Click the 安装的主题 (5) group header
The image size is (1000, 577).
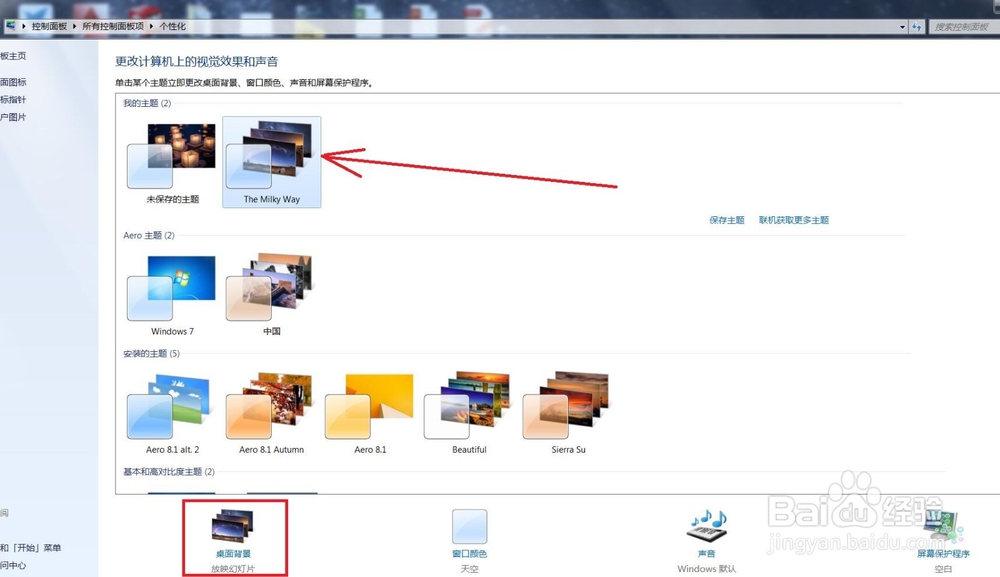click(152, 354)
